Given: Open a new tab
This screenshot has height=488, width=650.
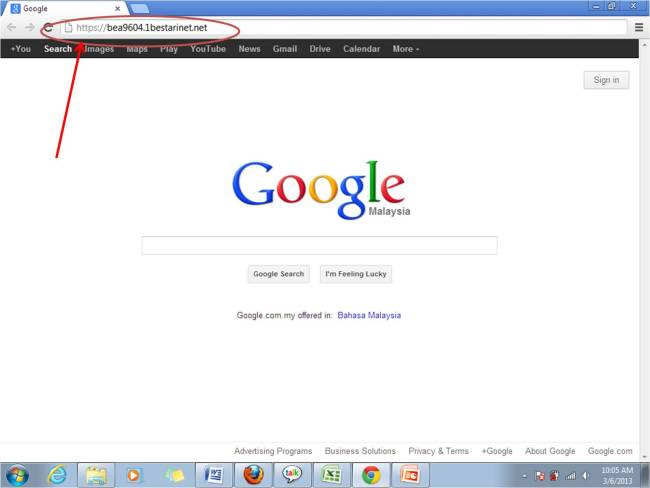Looking at the screenshot, I should (139, 9).
